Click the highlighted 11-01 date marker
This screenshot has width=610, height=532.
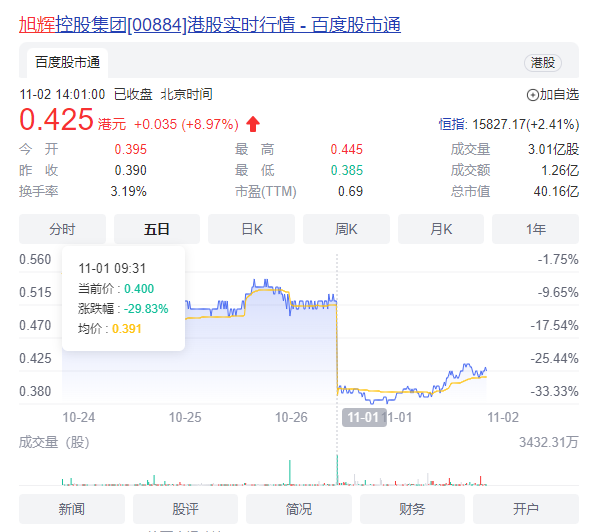[364, 418]
